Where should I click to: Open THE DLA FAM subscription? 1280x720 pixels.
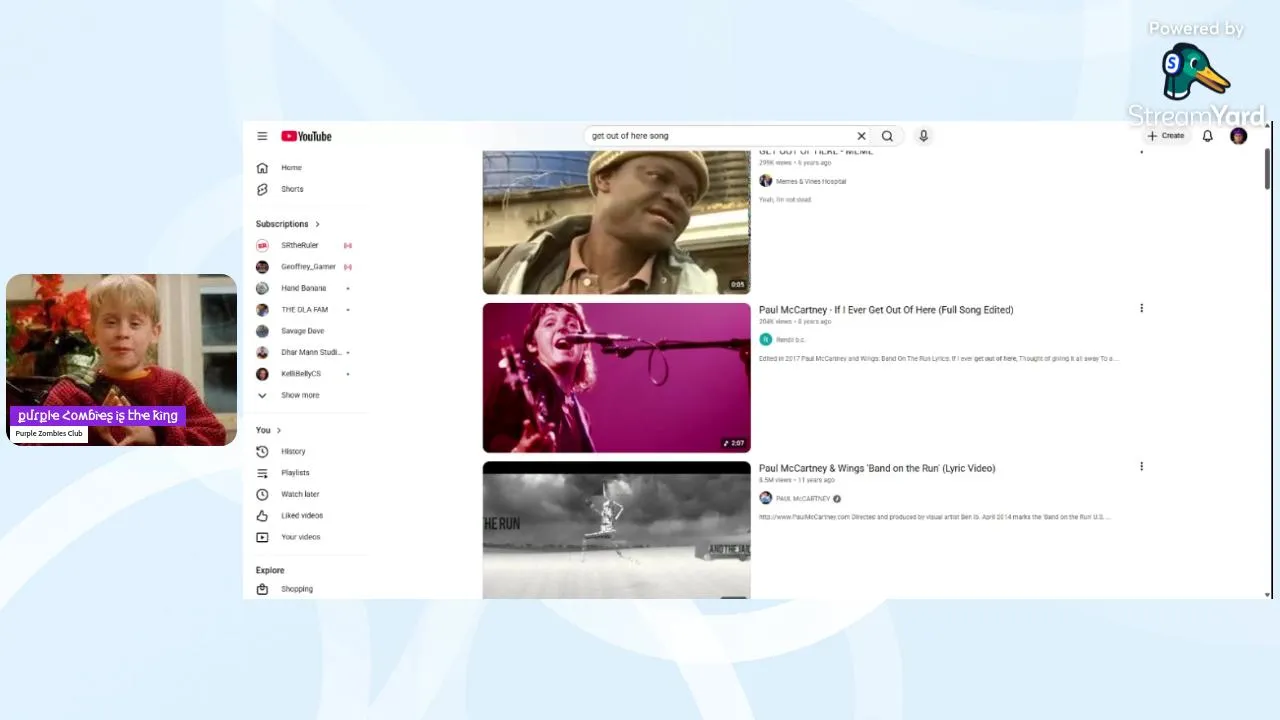tap(304, 310)
